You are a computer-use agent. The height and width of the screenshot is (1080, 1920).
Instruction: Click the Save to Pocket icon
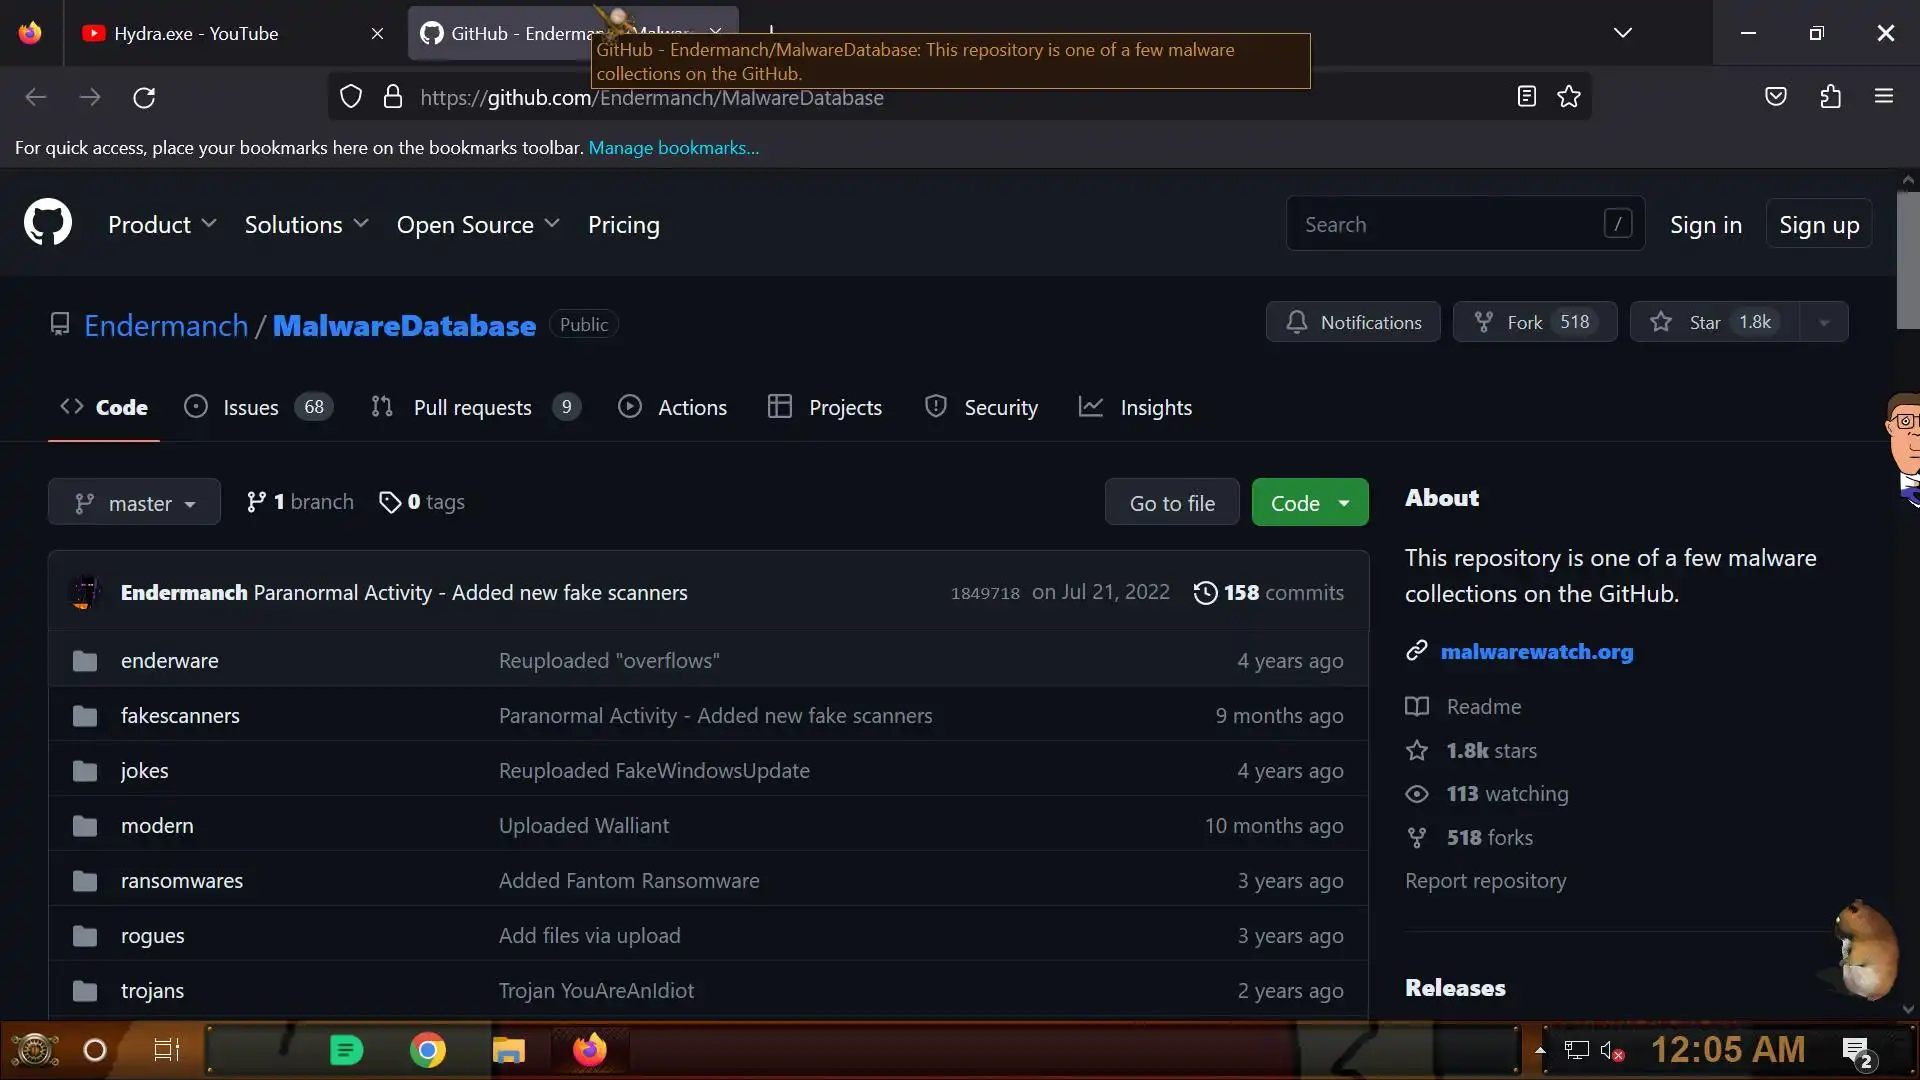(x=1776, y=97)
